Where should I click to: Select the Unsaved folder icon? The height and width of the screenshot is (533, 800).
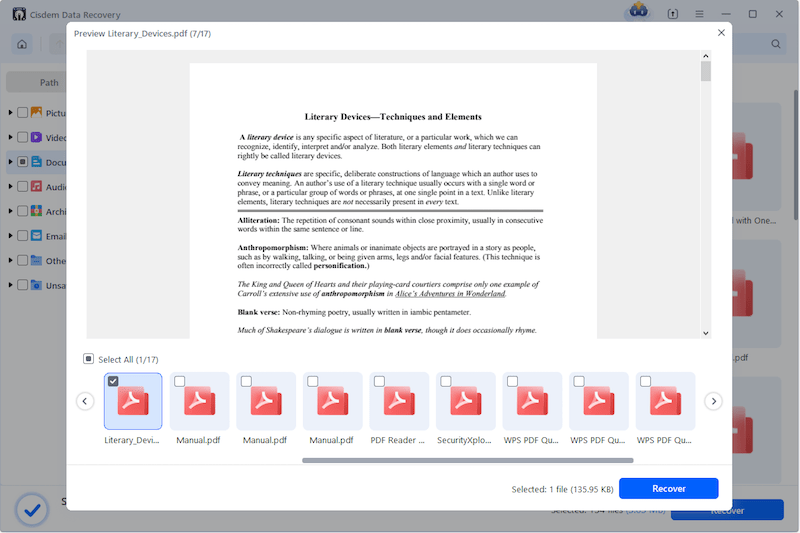tap(36, 285)
